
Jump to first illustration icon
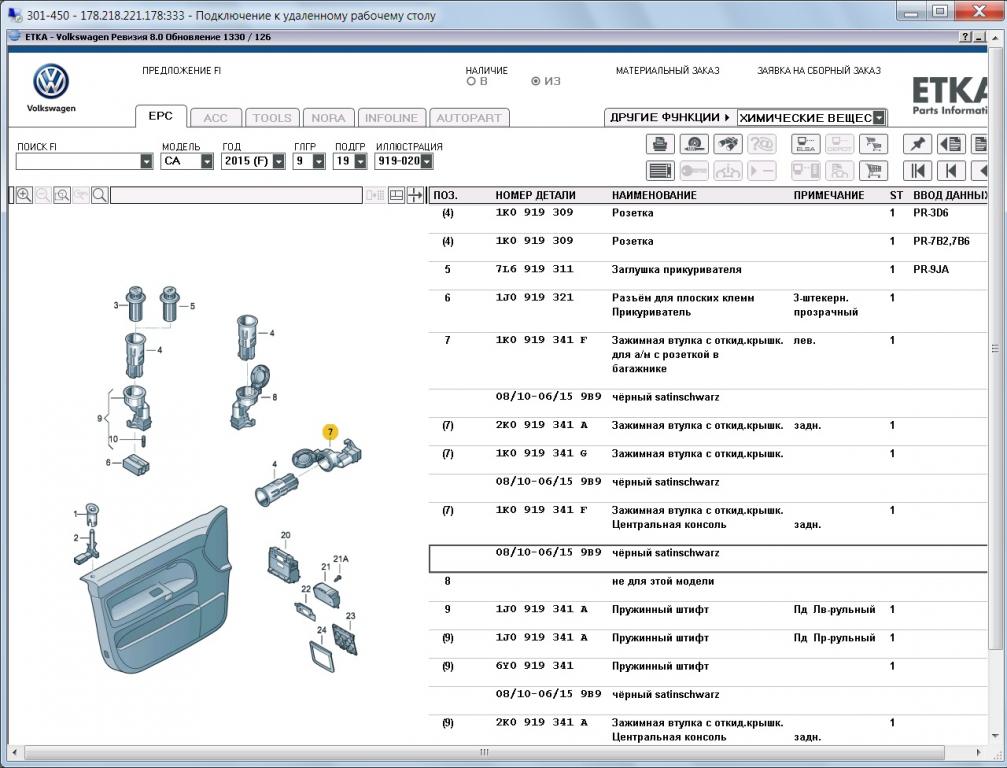(x=917, y=171)
